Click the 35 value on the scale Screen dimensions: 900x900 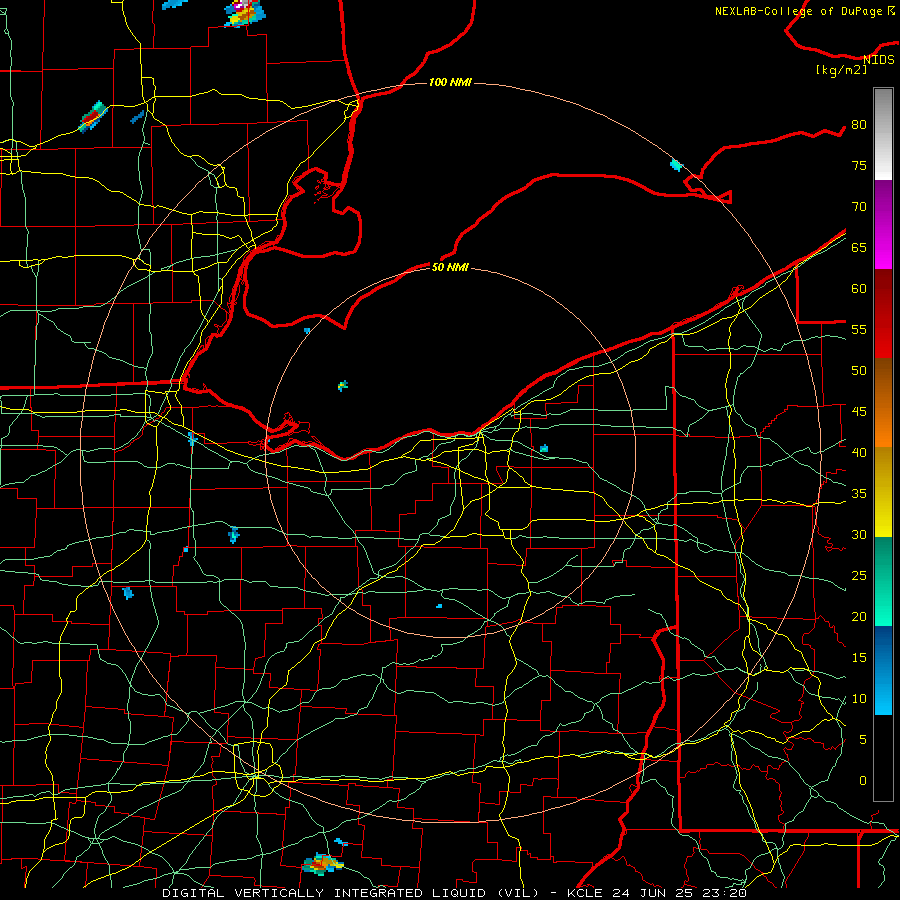pyautogui.click(x=859, y=494)
